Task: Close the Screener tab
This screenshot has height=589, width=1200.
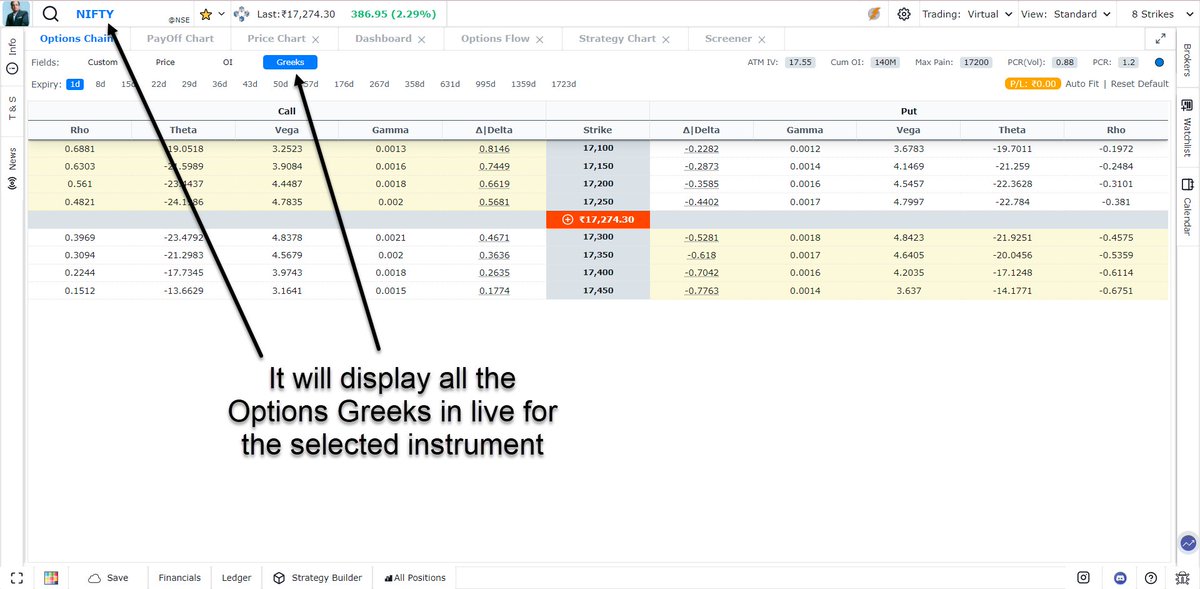Action: 761,40
